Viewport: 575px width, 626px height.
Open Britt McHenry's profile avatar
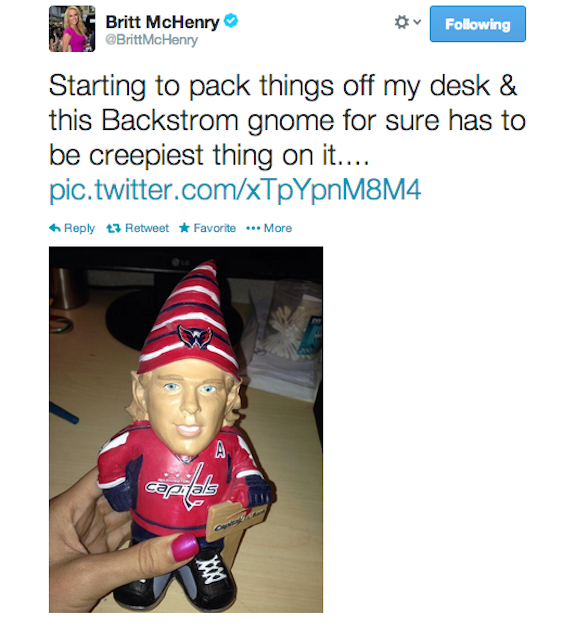(72, 29)
